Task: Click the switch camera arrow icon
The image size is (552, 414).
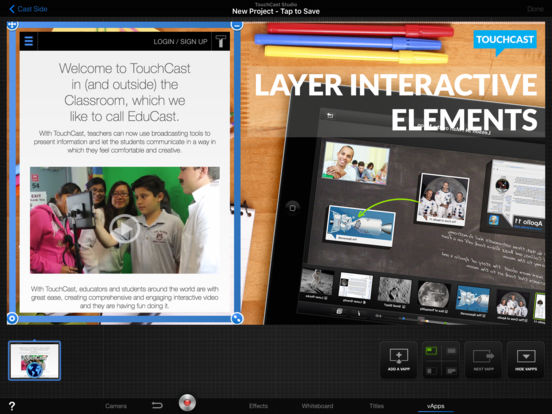Action: (157, 405)
